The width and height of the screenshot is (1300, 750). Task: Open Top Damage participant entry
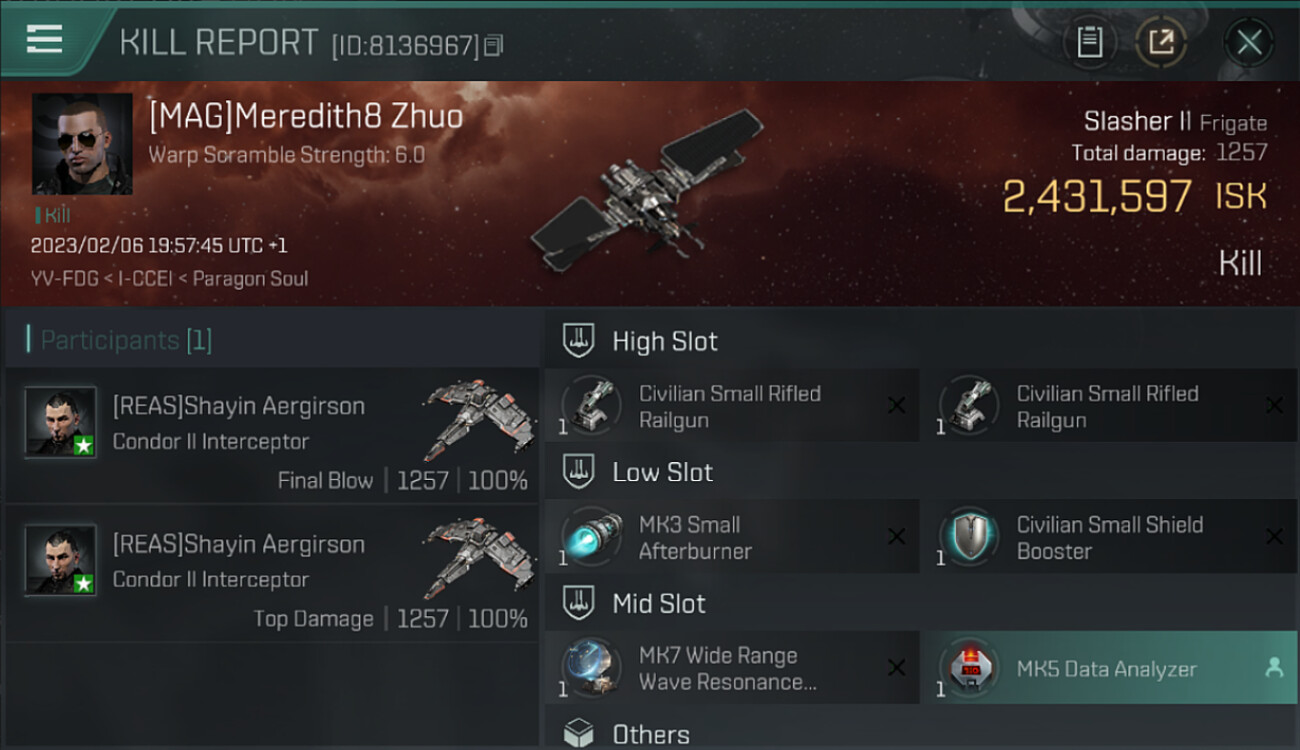click(x=272, y=574)
